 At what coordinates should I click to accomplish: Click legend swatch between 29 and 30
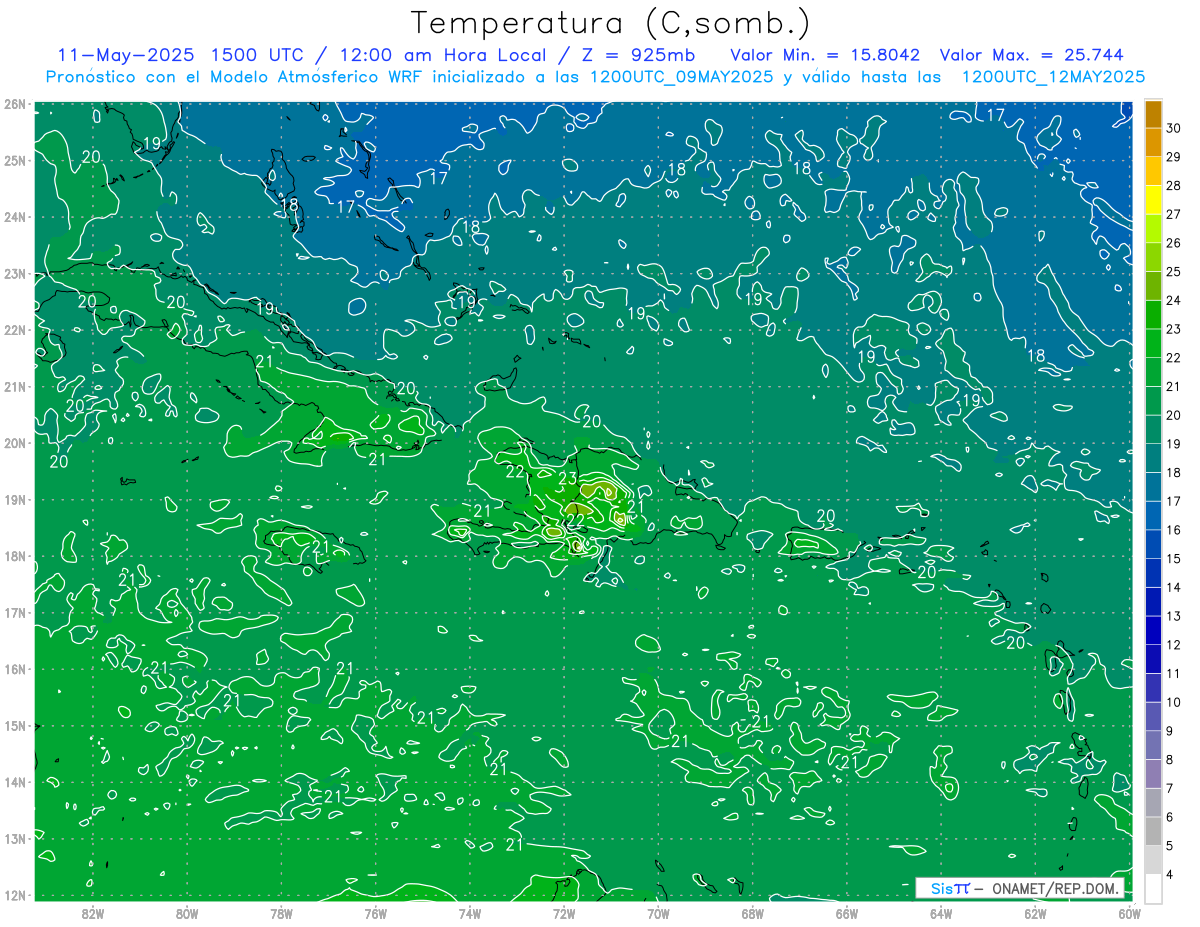[x=1153, y=142]
